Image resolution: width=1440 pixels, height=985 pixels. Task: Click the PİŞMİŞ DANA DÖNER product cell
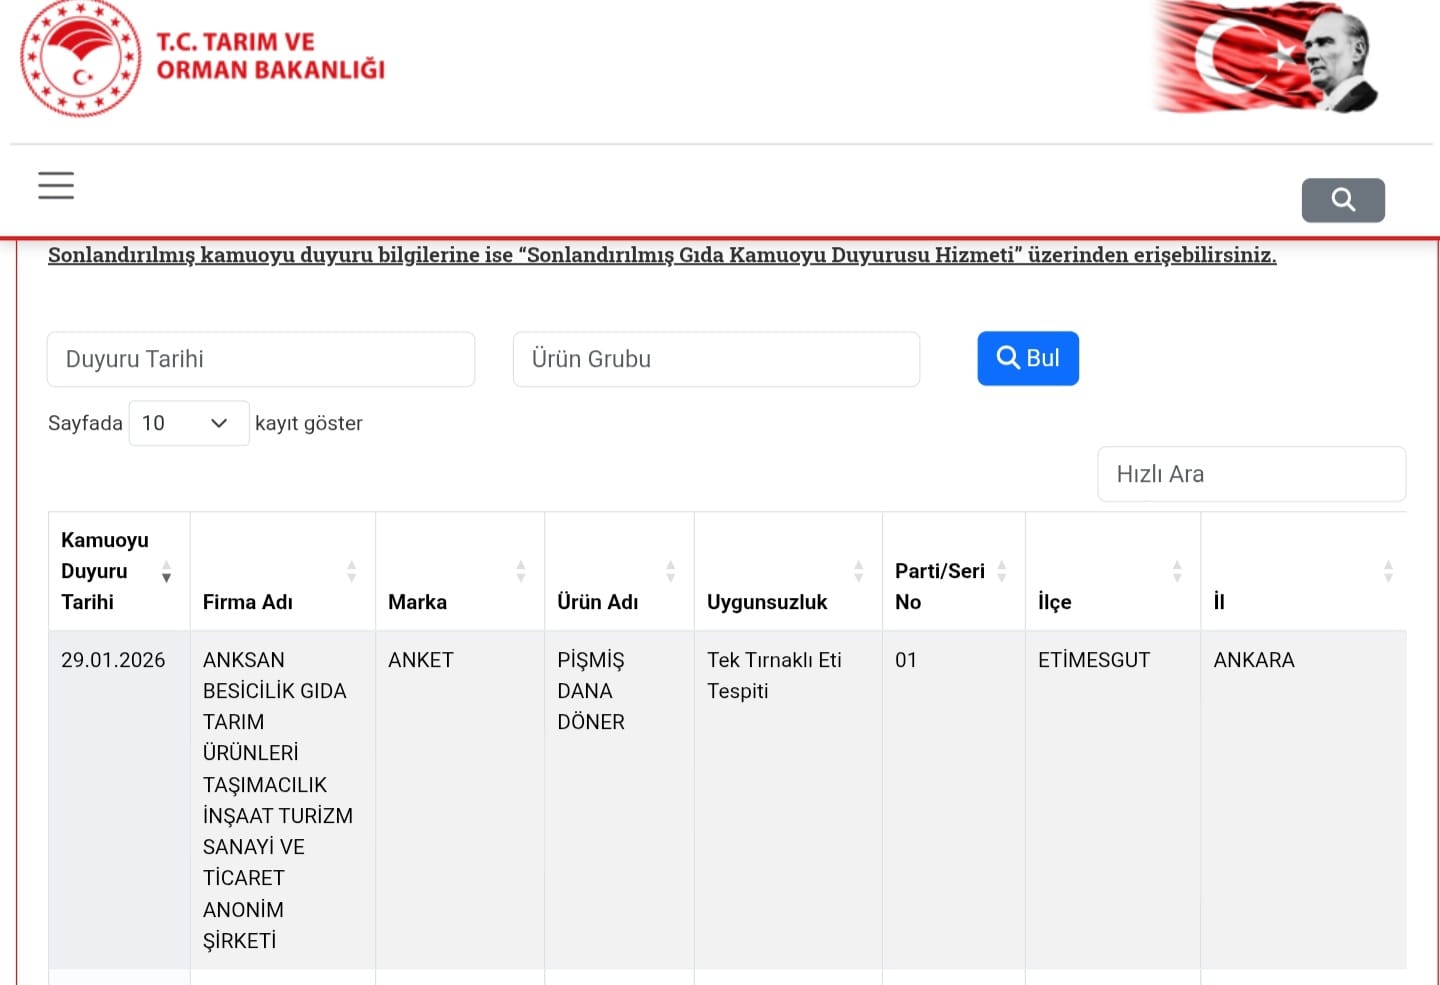point(591,690)
